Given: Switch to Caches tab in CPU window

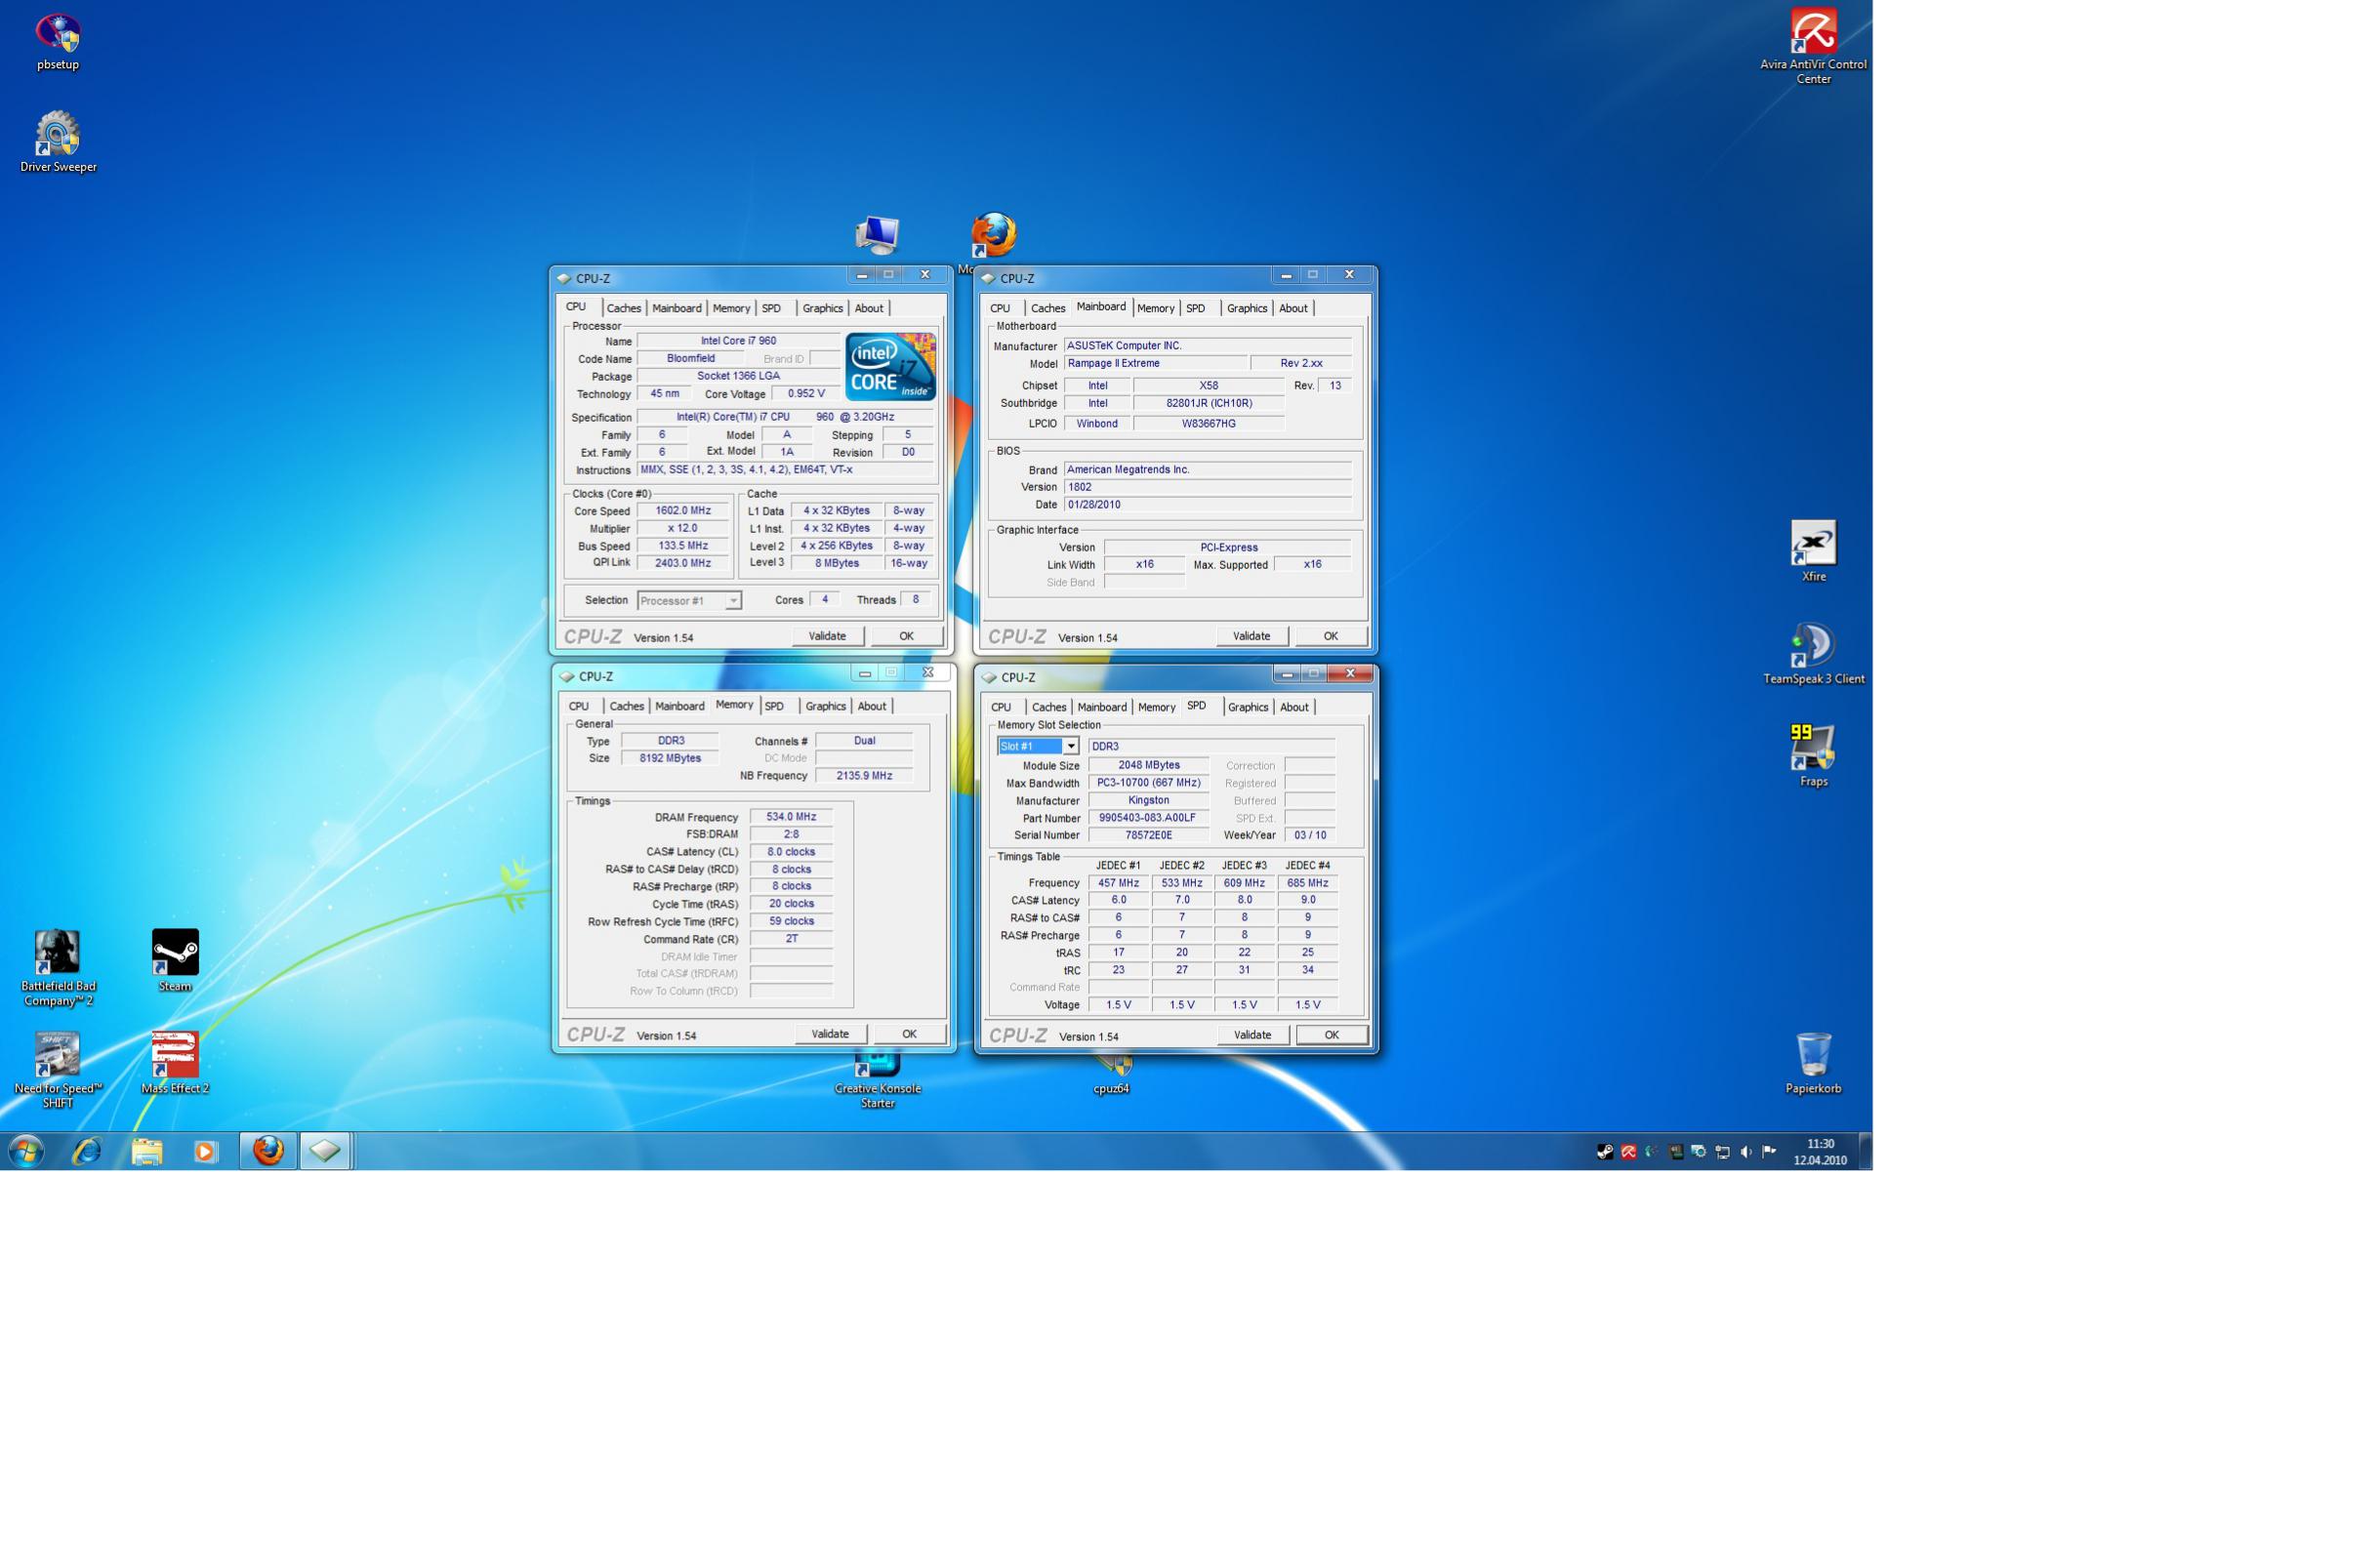Looking at the screenshot, I should click(623, 308).
